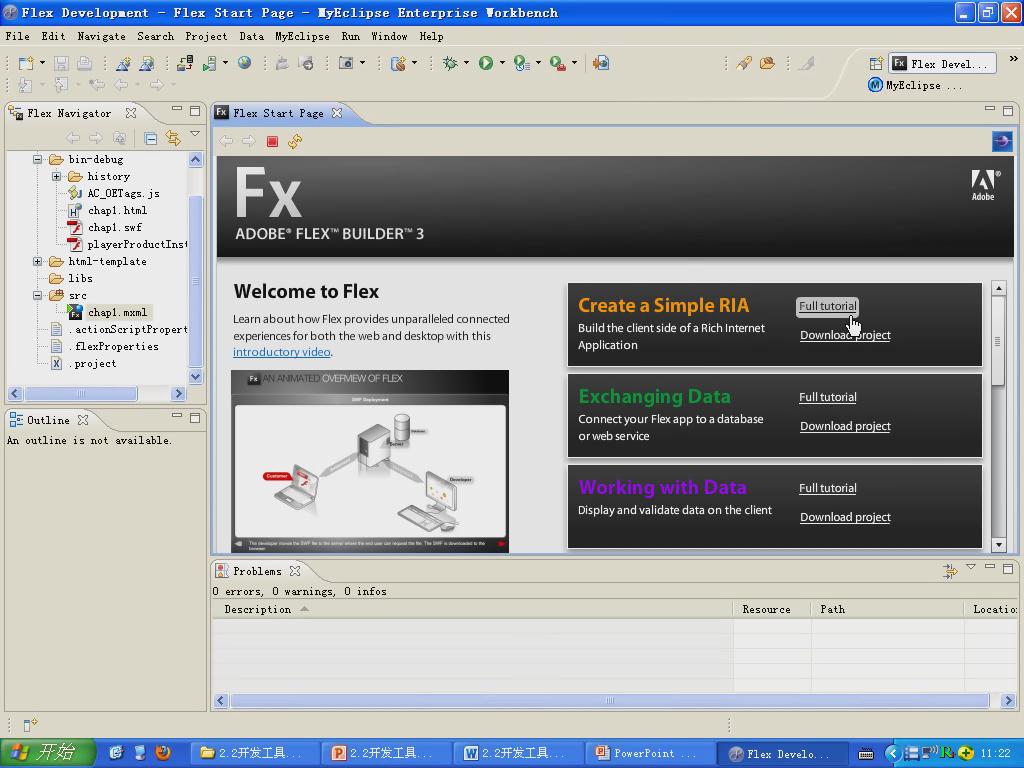Viewport: 1024px width, 768px height.
Task: Click Full tutorial for Exchanging Data
Action: [x=827, y=397]
